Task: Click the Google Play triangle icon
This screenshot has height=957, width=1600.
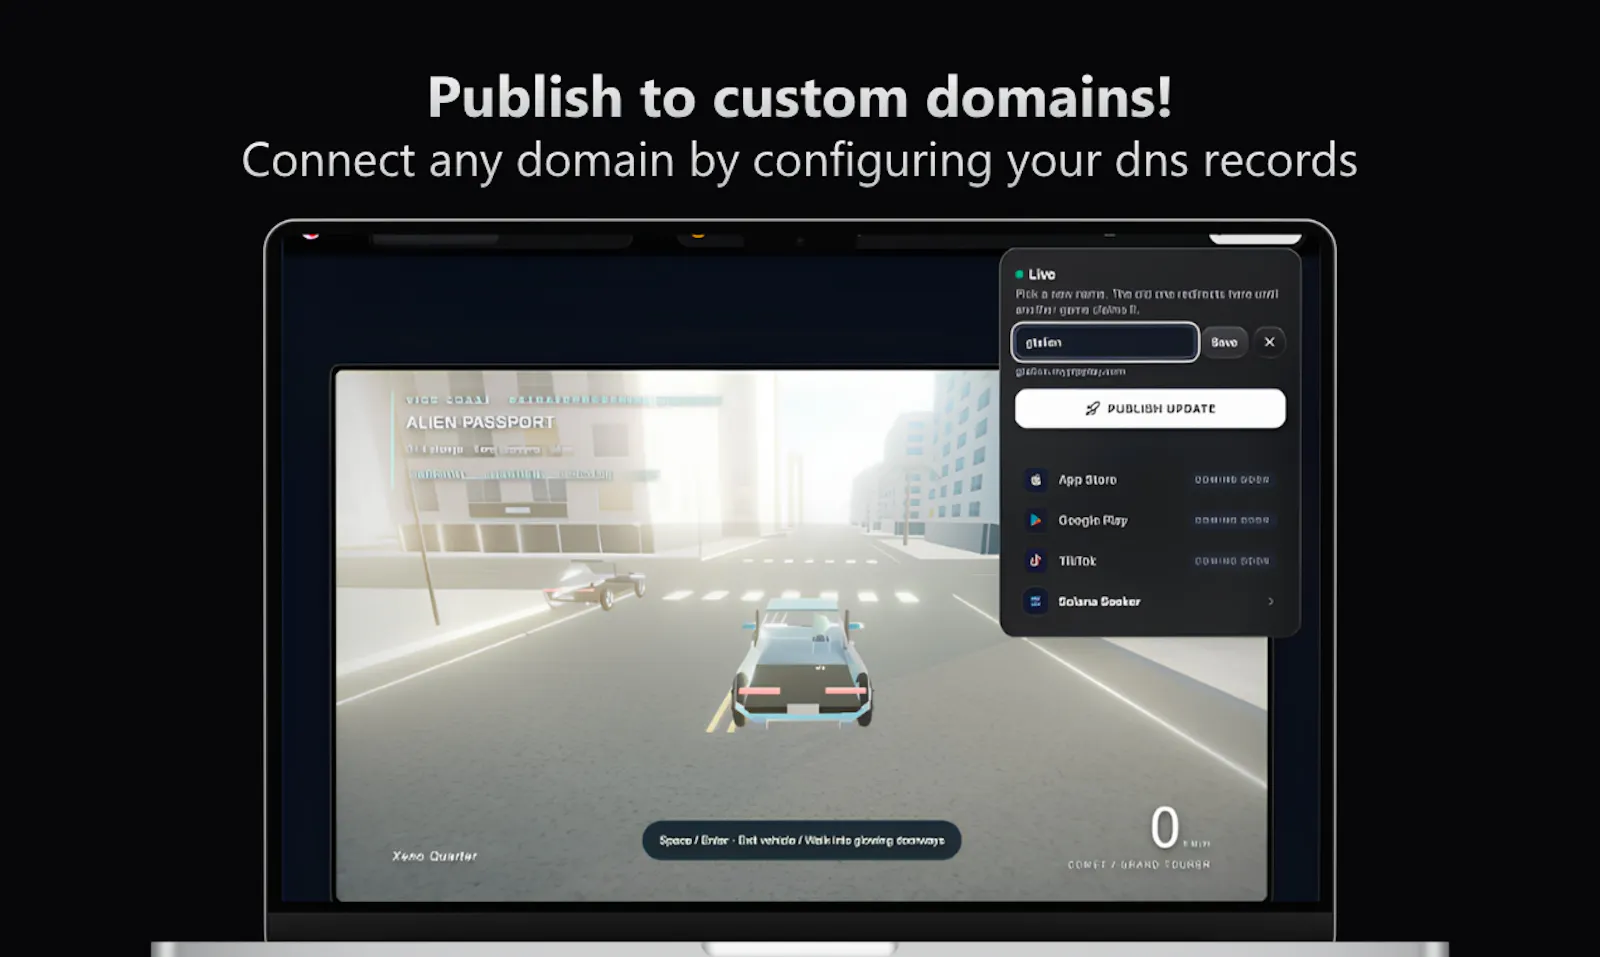Action: point(1036,520)
